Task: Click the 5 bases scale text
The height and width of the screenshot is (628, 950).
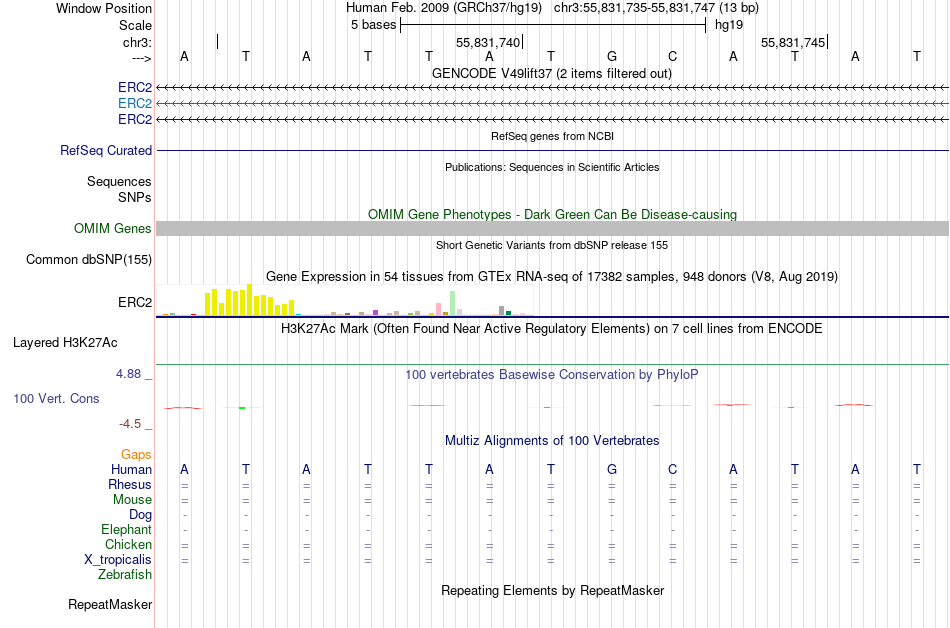Action: (373, 25)
